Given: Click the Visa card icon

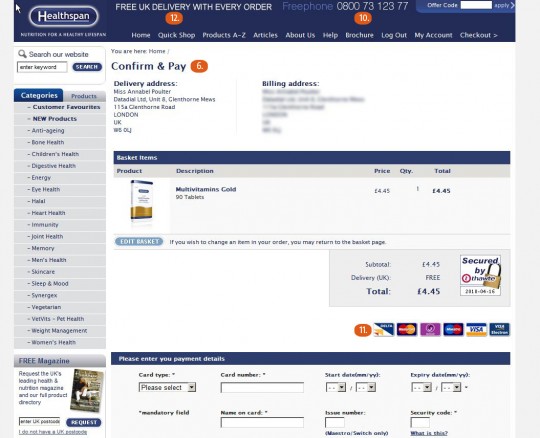Looking at the screenshot, I should pyautogui.click(x=476, y=330).
